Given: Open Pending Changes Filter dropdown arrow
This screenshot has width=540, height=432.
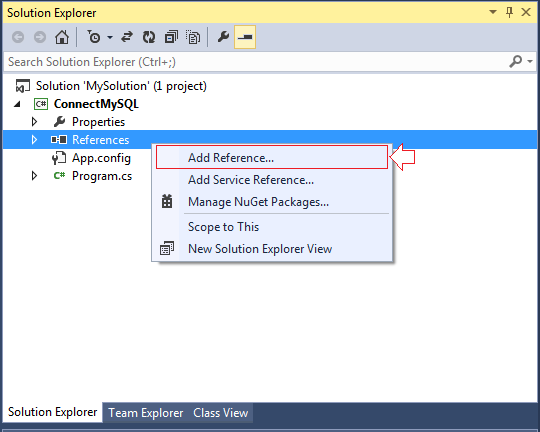Looking at the screenshot, I should (x=110, y=37).
